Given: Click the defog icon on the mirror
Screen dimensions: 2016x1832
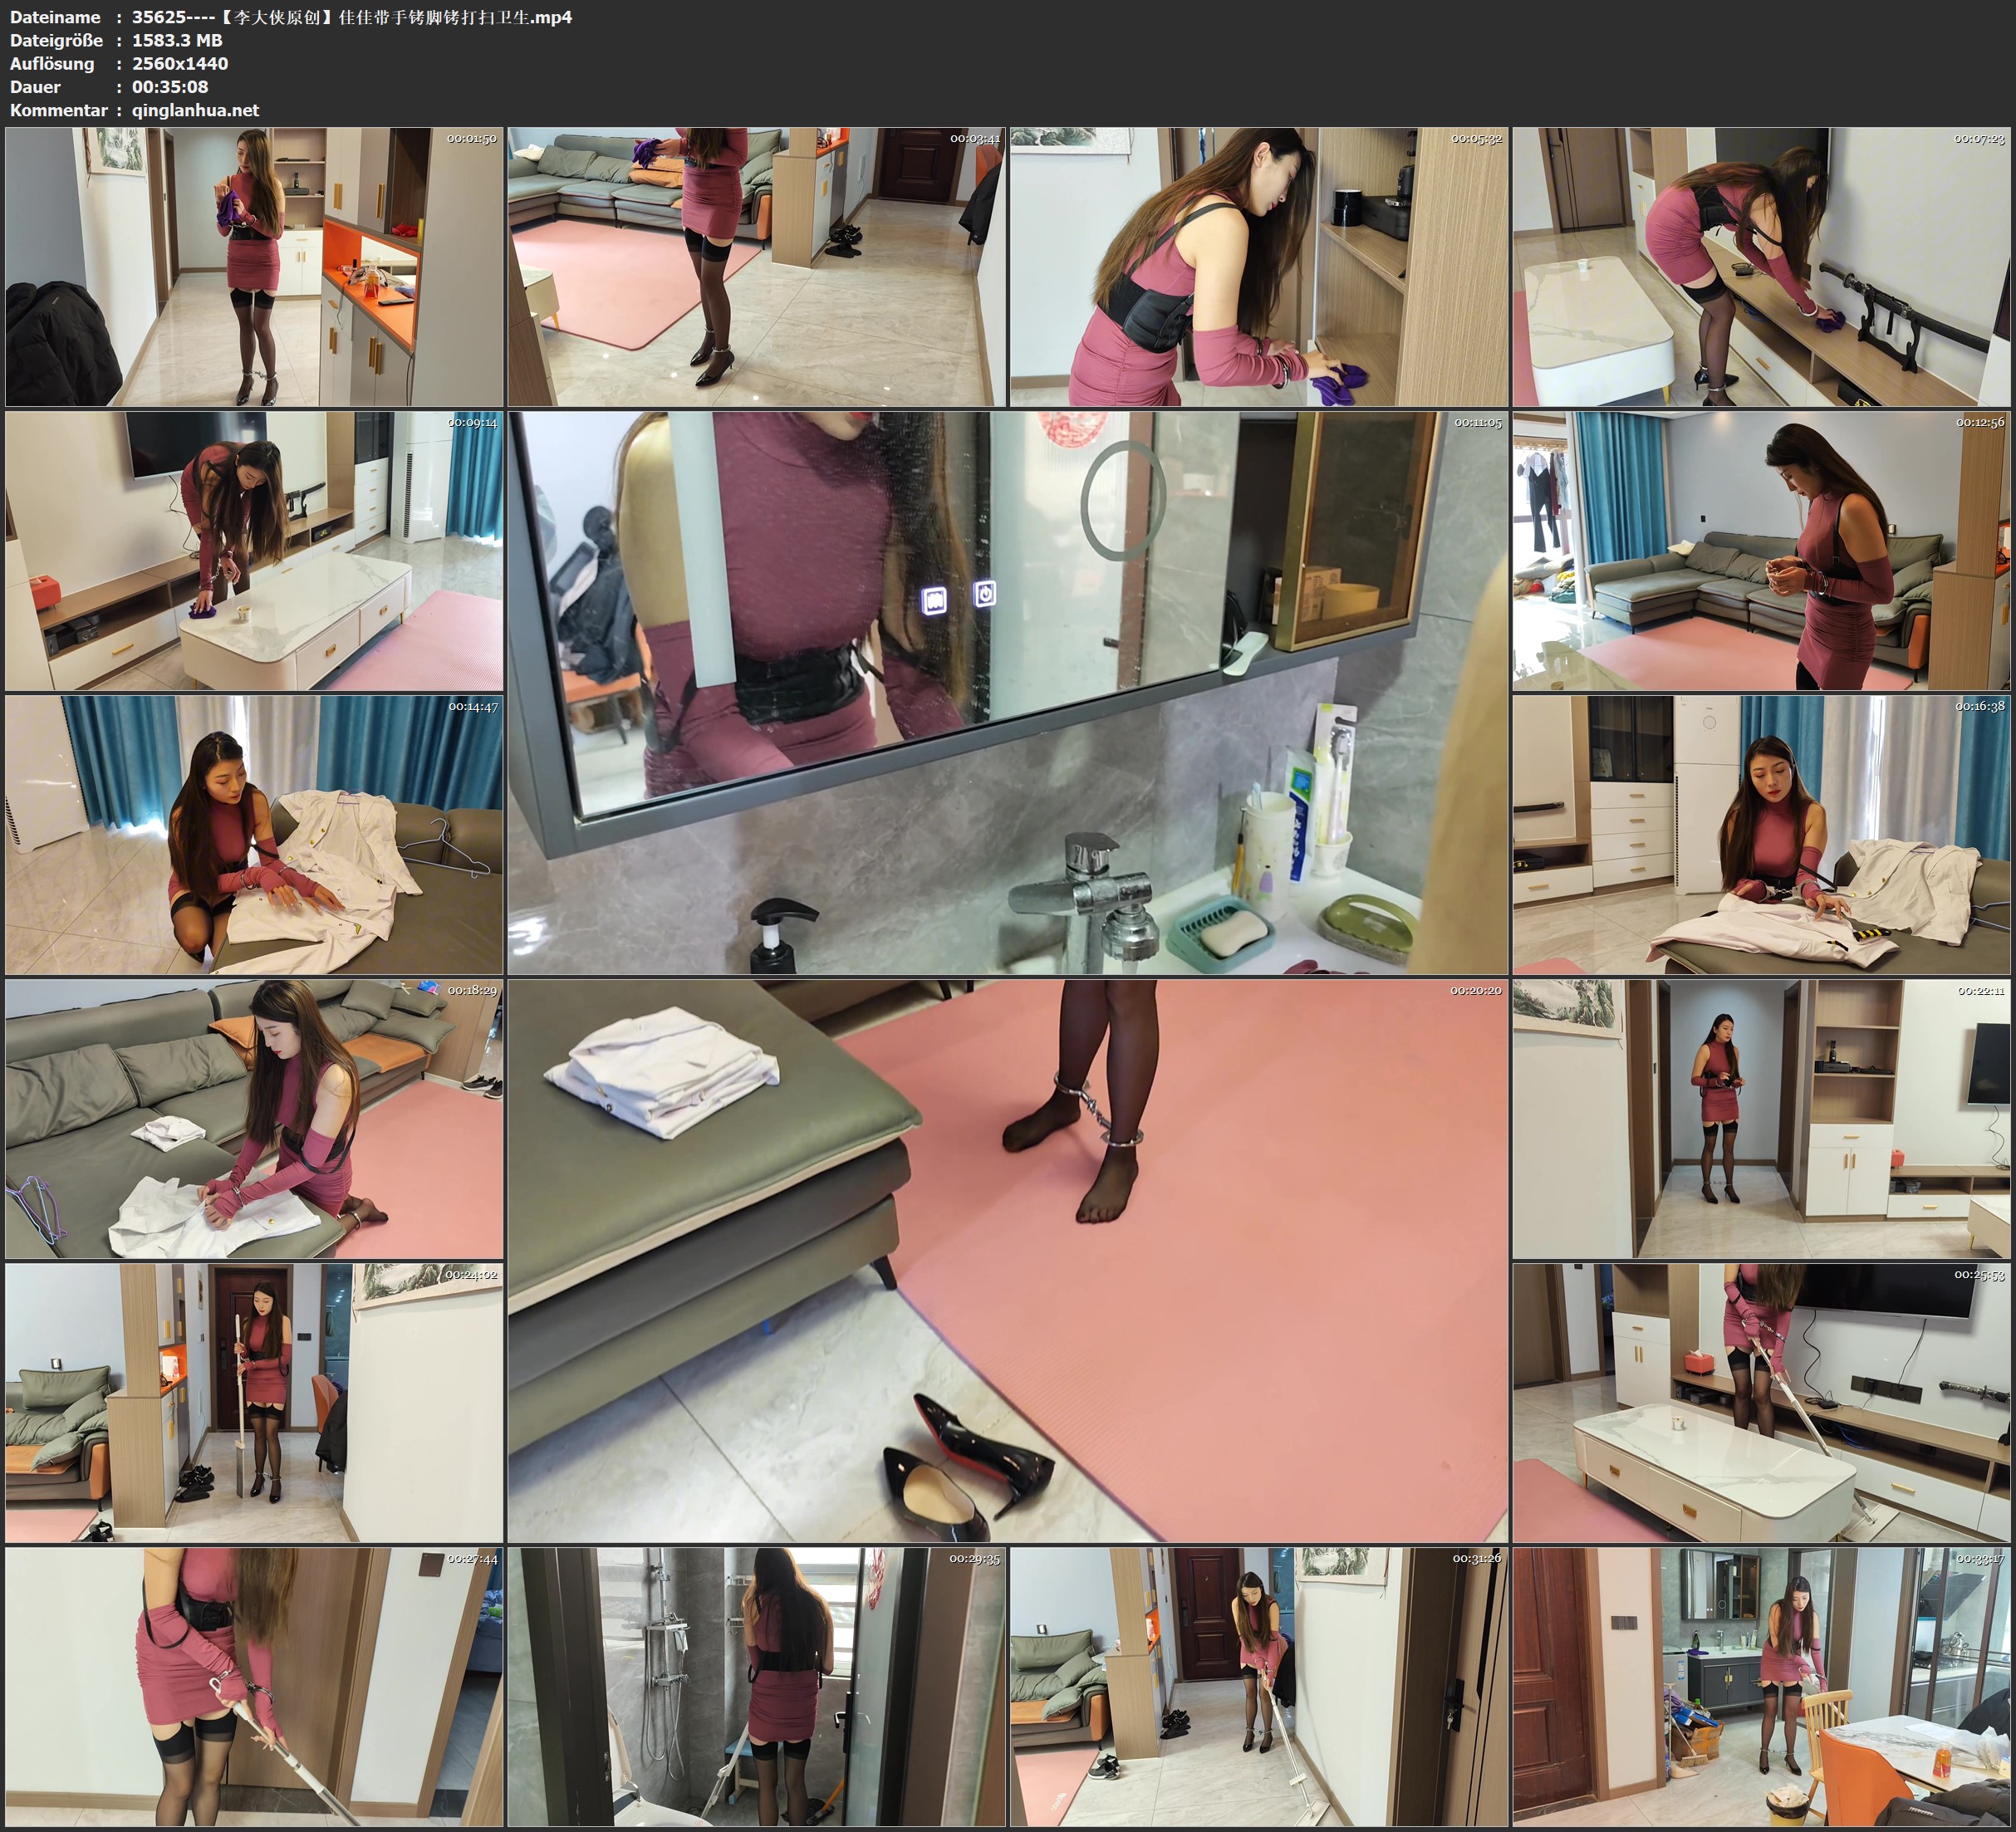Looking at the screenshot, I should click(x=934, y=600).
